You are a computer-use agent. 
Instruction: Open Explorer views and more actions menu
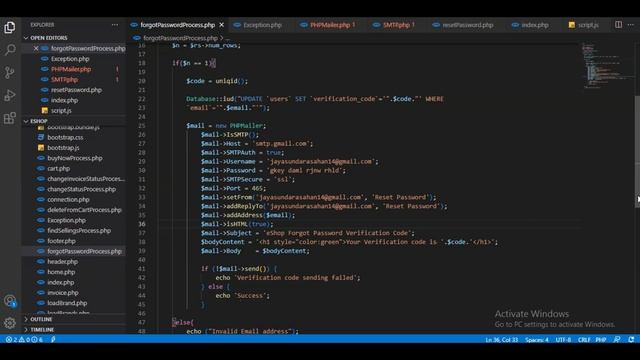115,25
